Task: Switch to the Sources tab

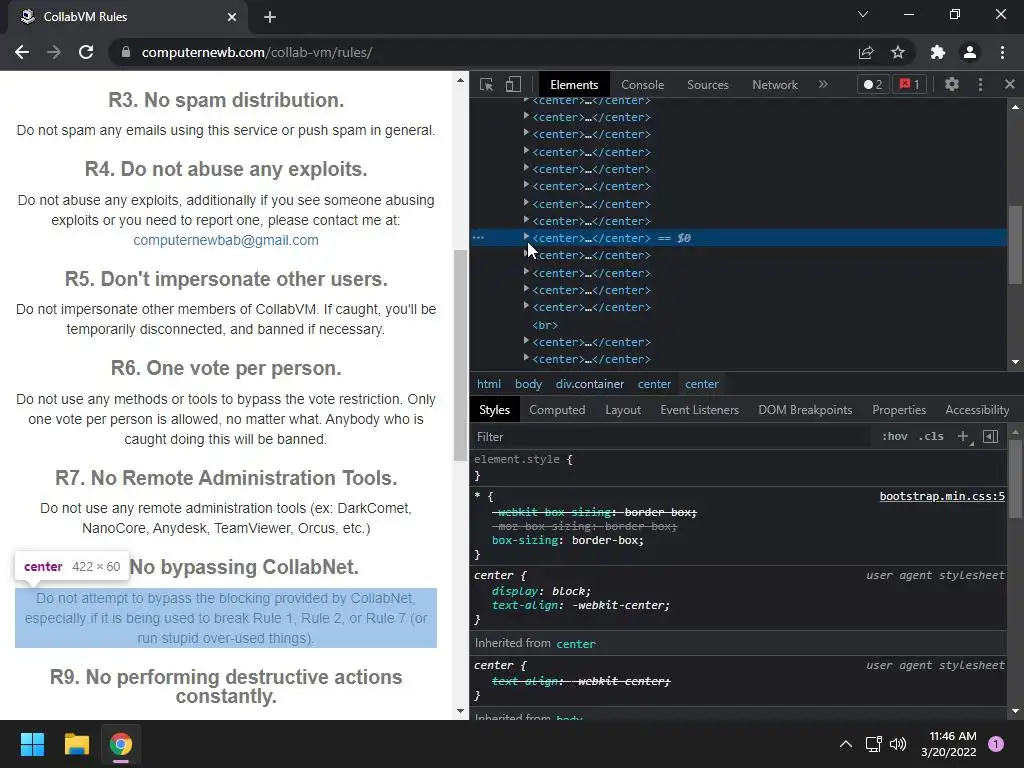Action: [707, 85]
